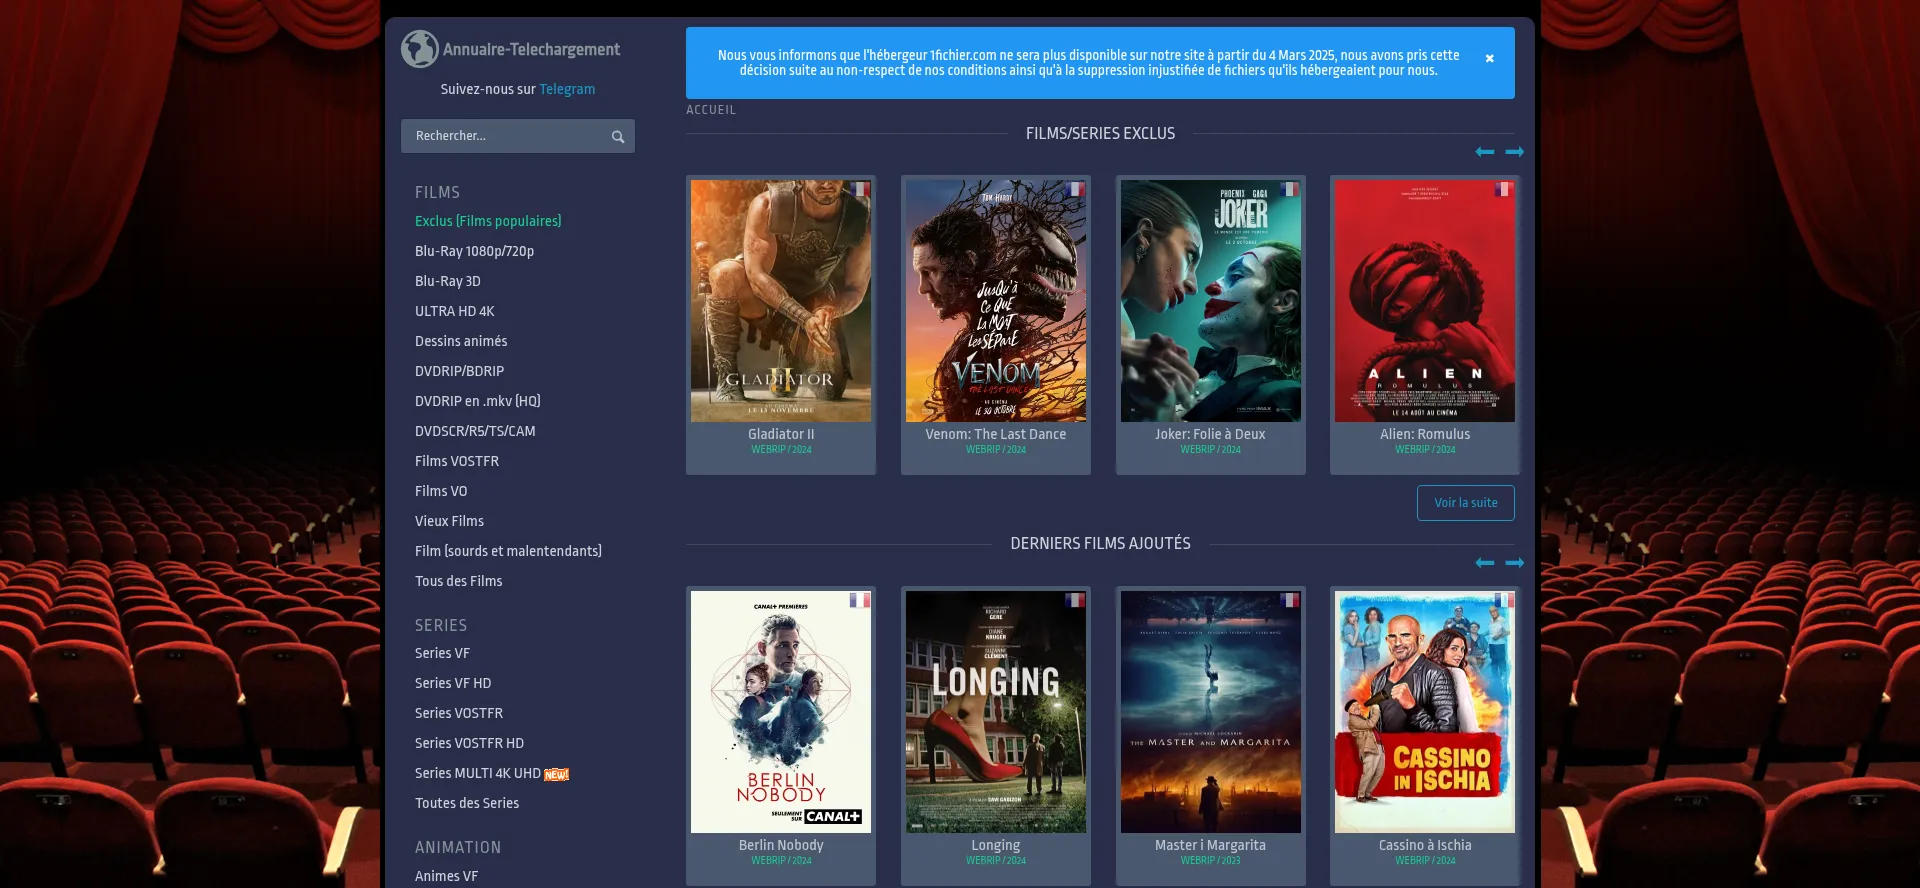Click the search magnifier icon

pyautogui.click(x=618, y=137)
